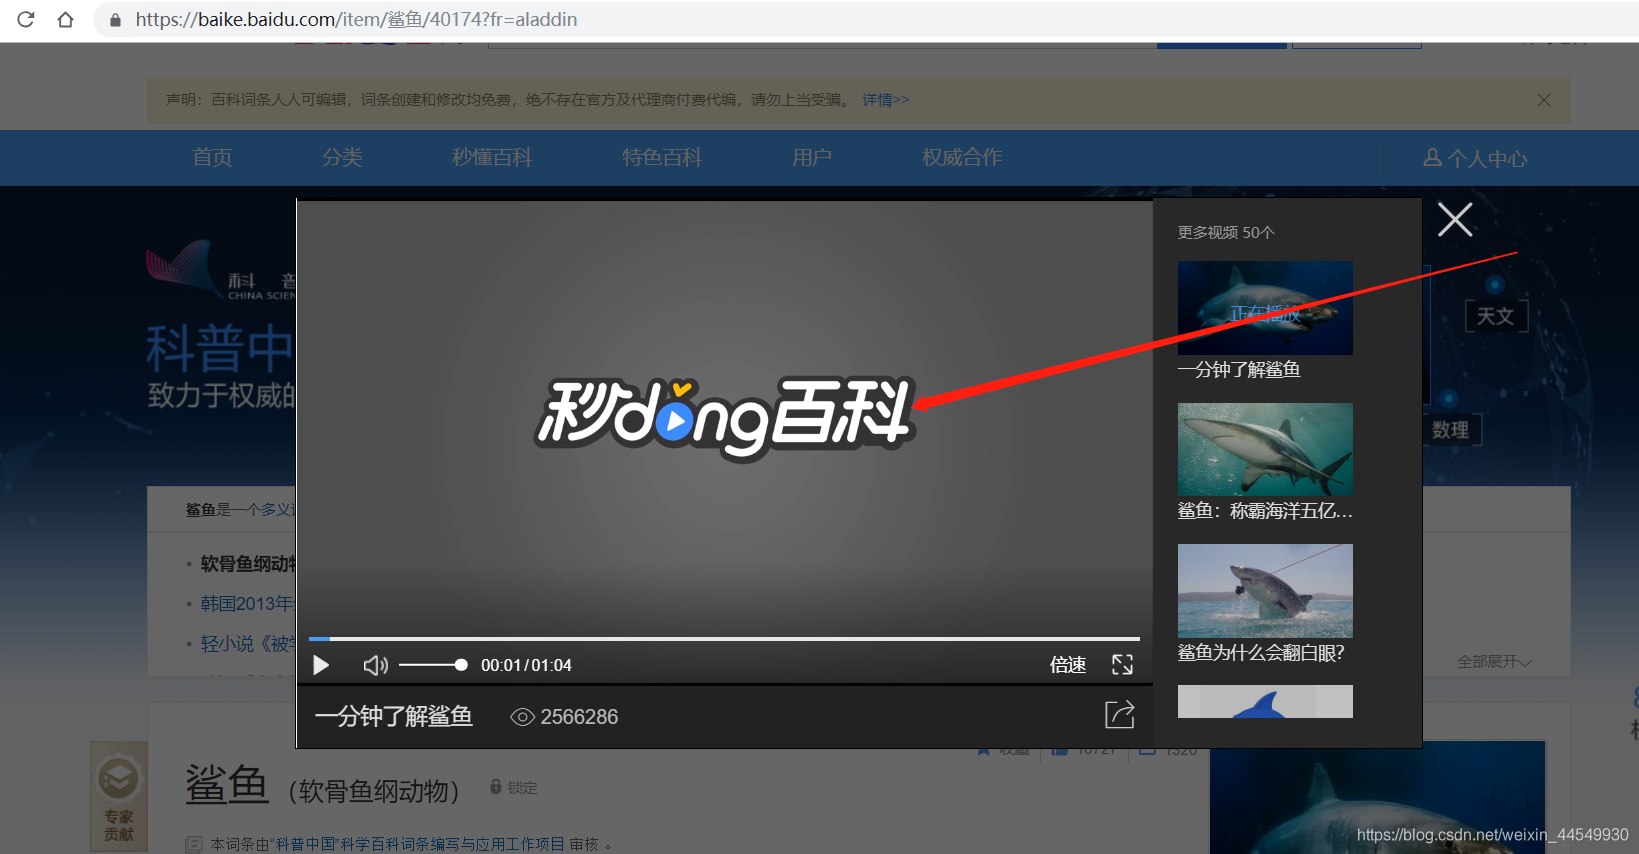Open the 韩国2013年 disambiguation link

pos(247,604)
